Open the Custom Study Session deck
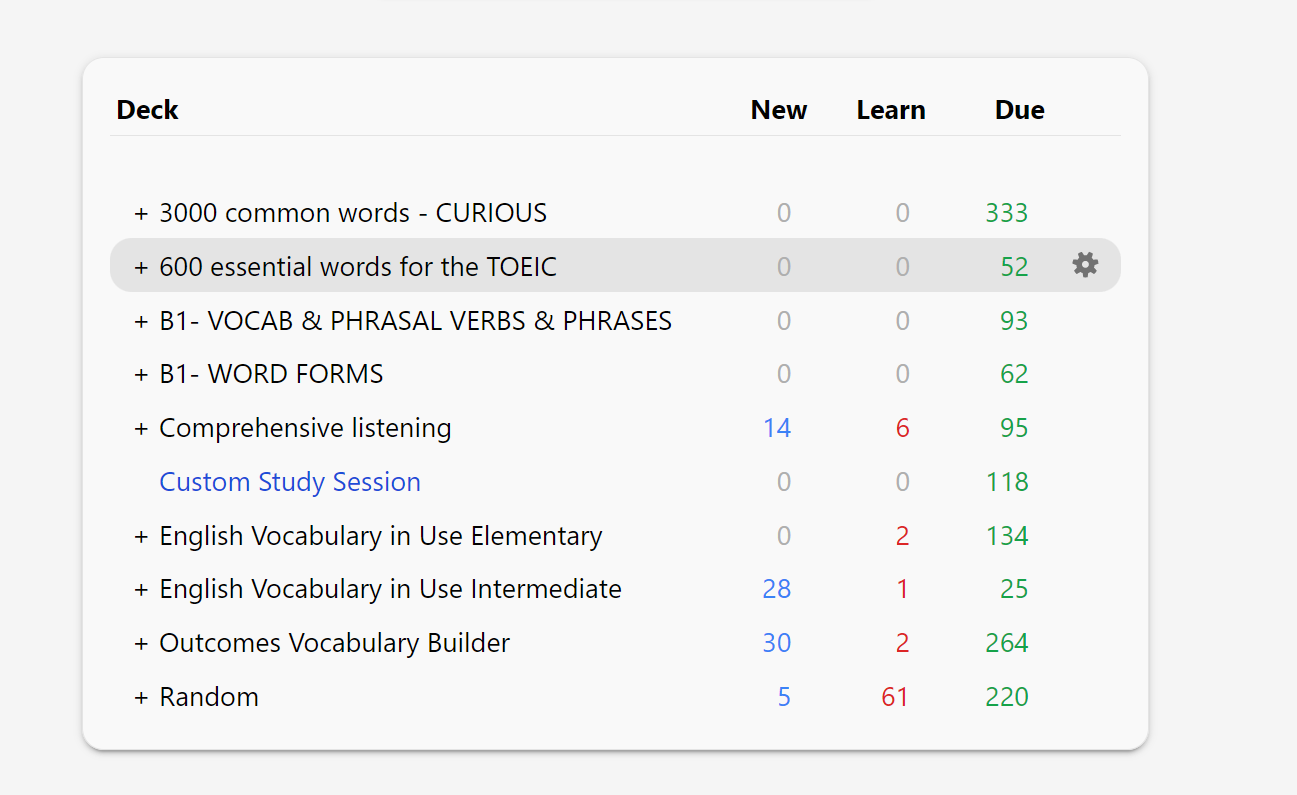Viewport: 1297px width, 795px height. (x=290, y=482)
